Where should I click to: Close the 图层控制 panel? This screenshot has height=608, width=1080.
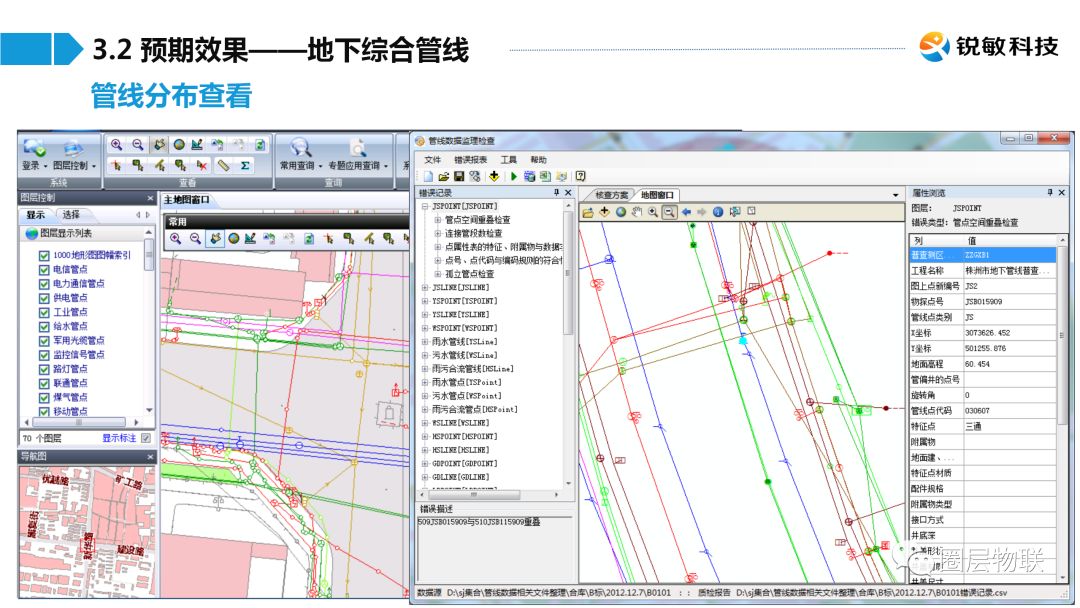(150, 198)
